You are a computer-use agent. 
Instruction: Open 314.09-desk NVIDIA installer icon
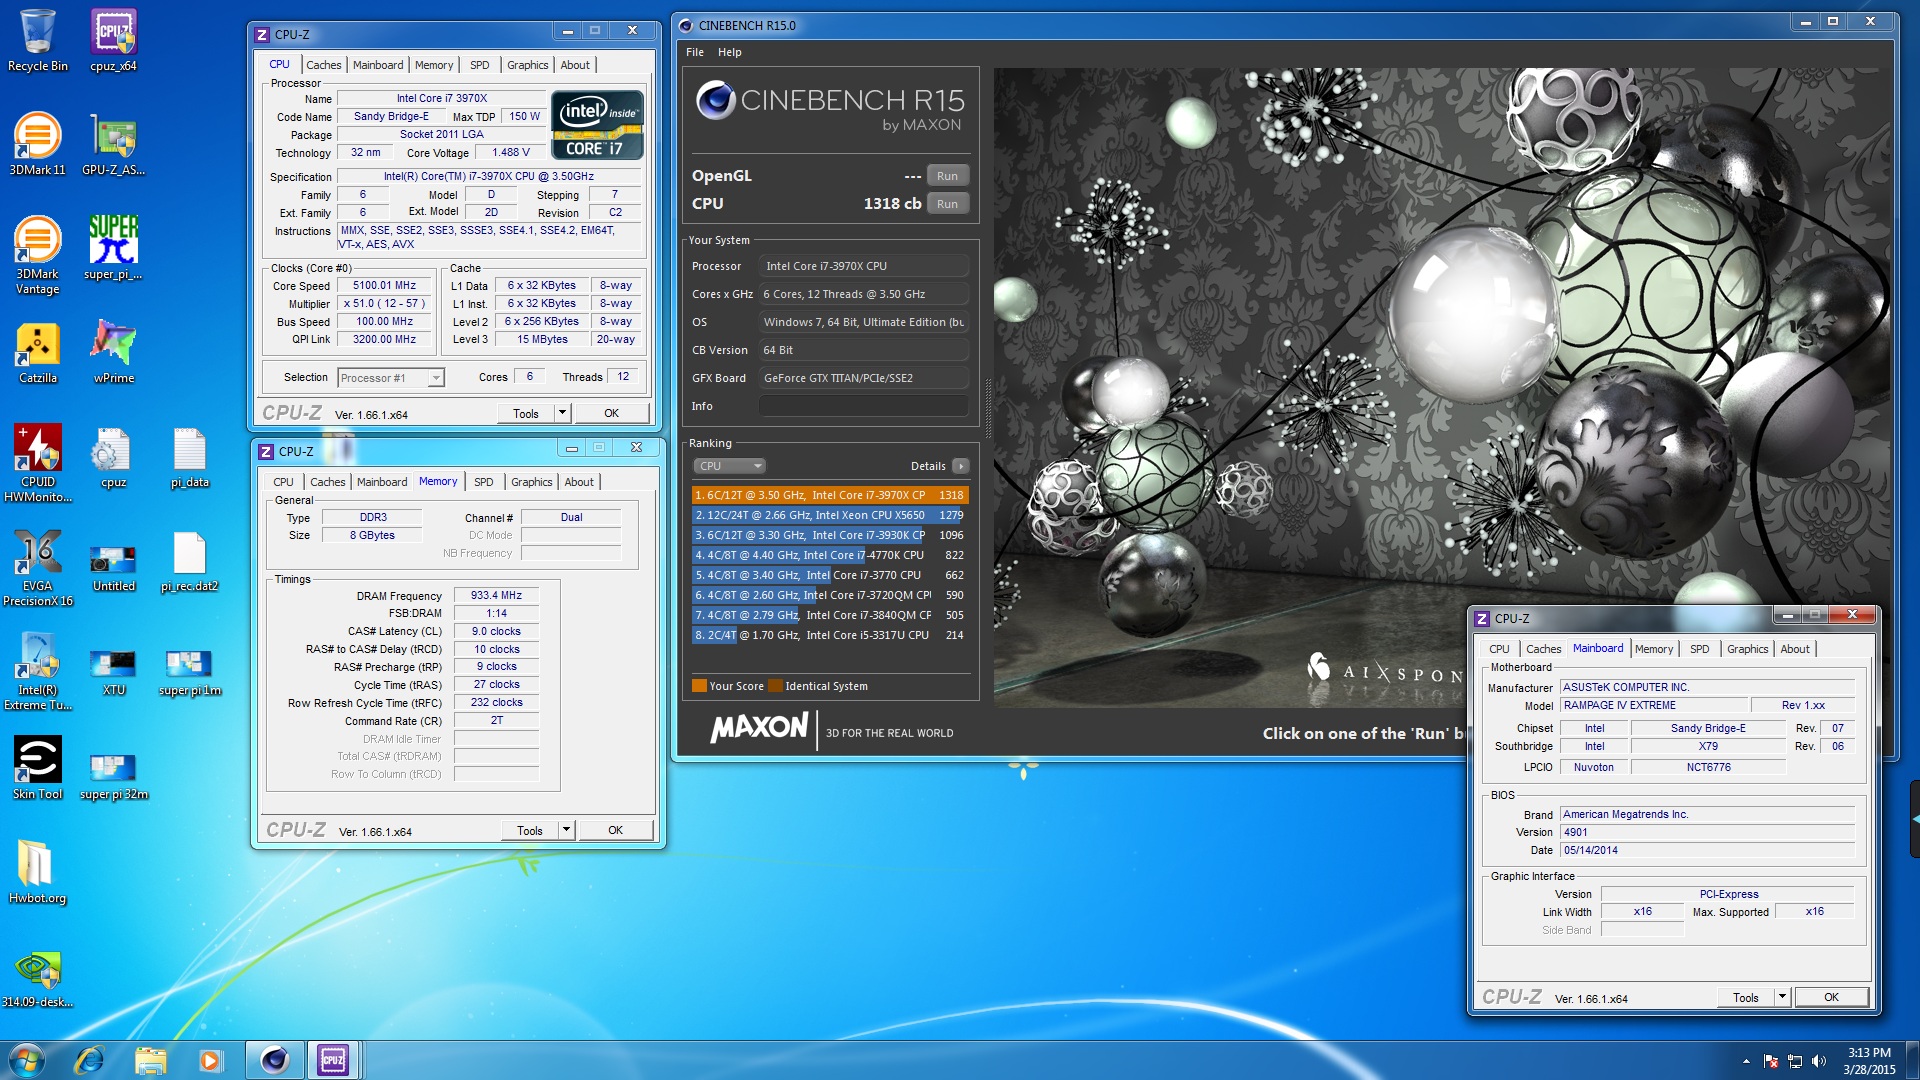[37, 977]
